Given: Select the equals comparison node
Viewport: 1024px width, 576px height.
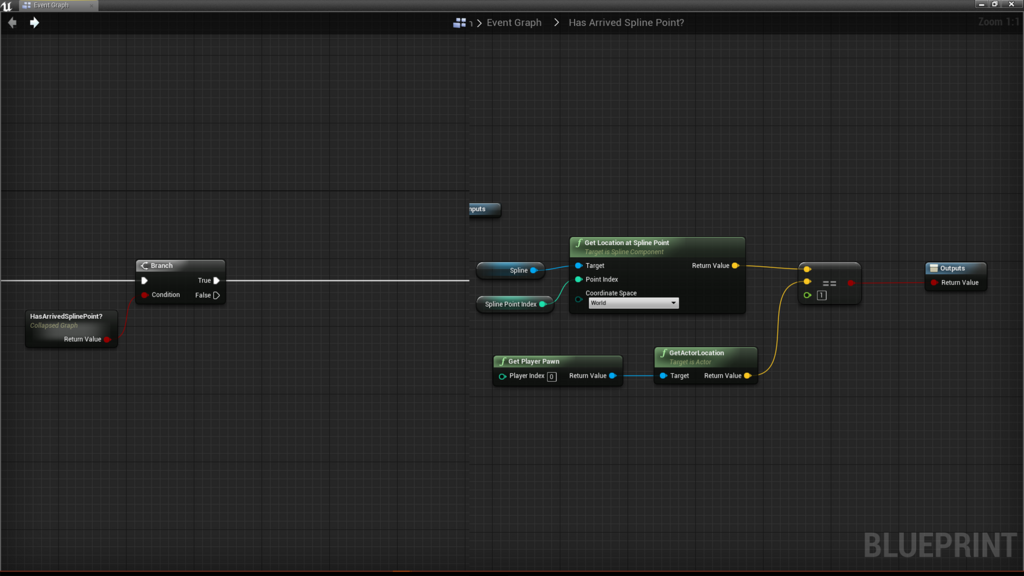Looking at the screenshot, I should pos(829,283).
